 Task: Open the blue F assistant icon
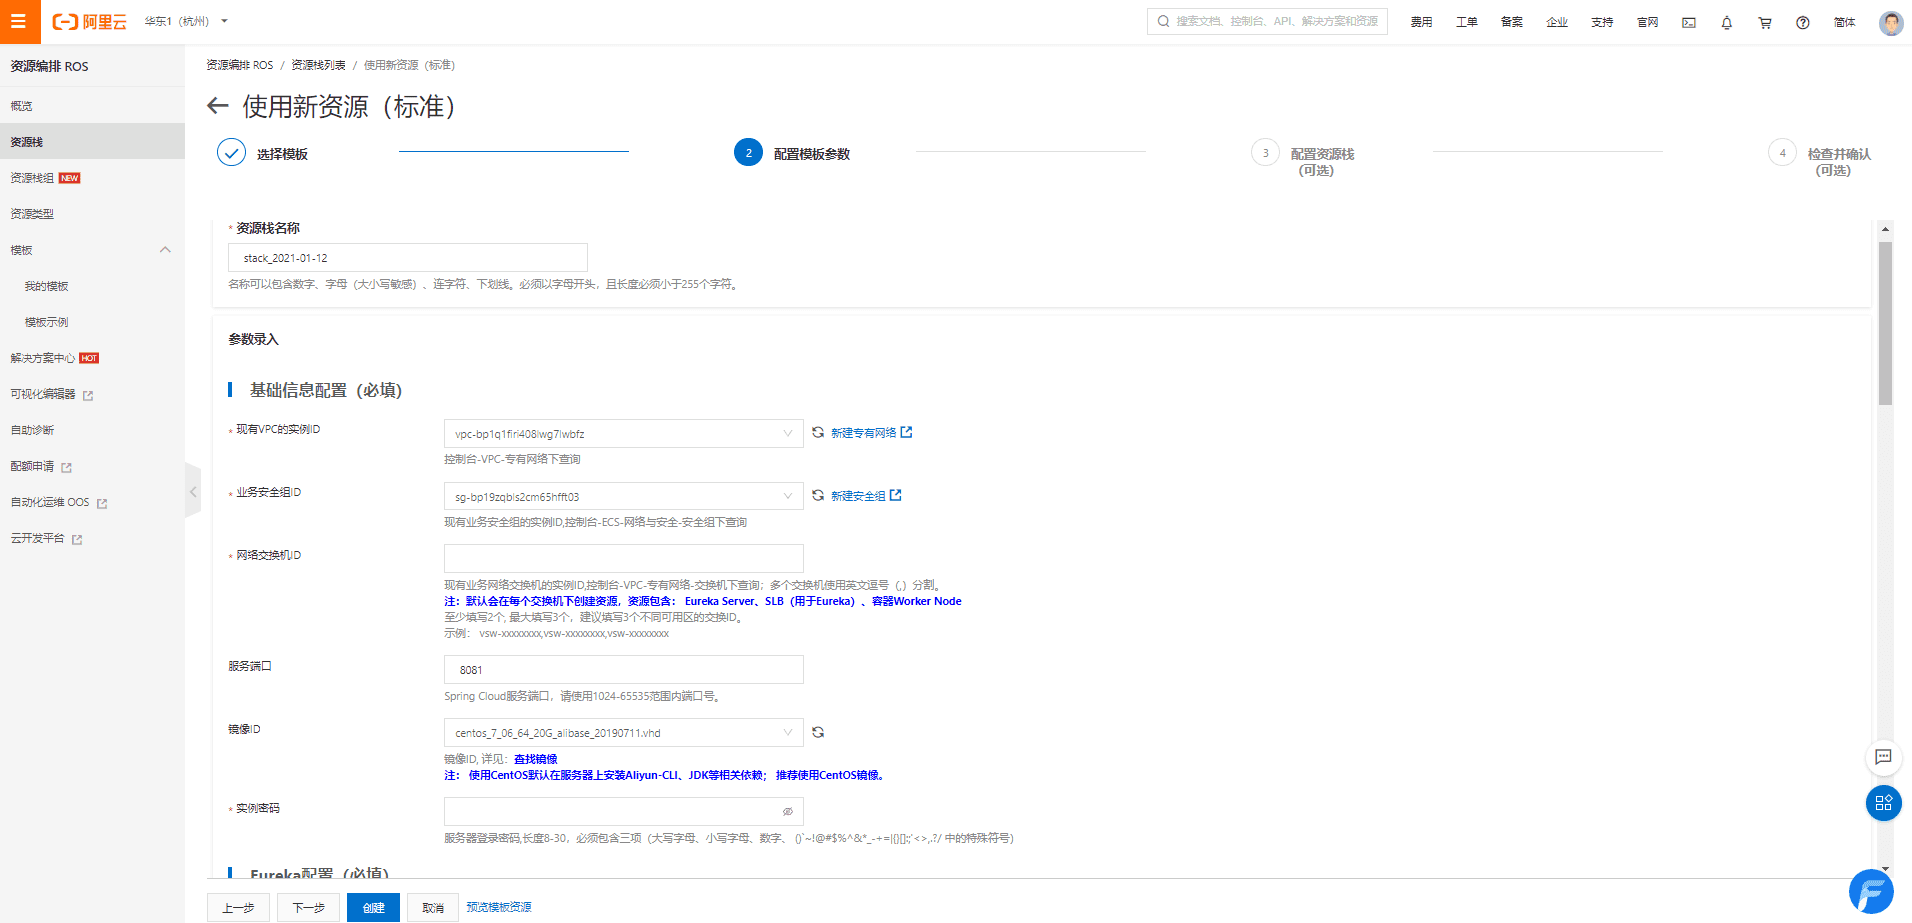click(x=1871, y=892)
